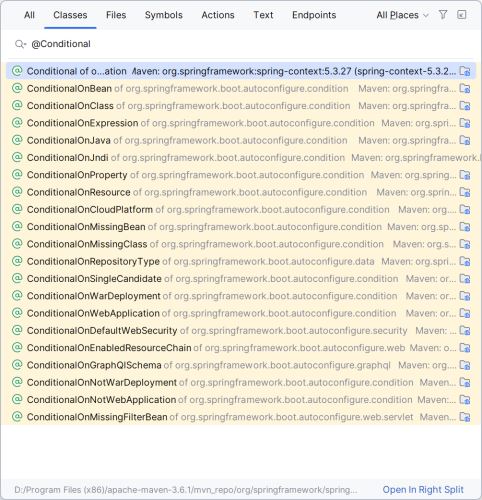Click annotation icon beside ConditionalOnProperty
The width and height of the screenshot is (482, 500).
(x=17, y=175)
